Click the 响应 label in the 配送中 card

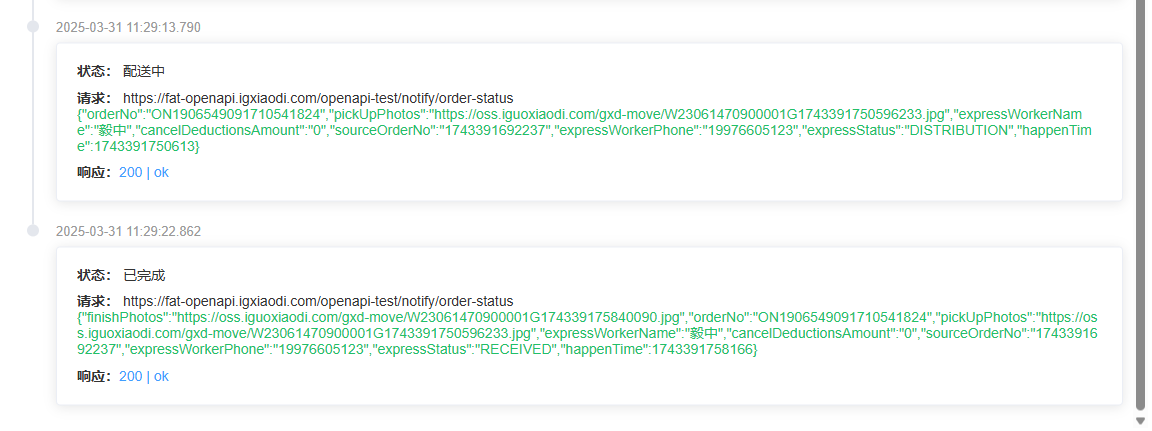[x=93, y=173]
